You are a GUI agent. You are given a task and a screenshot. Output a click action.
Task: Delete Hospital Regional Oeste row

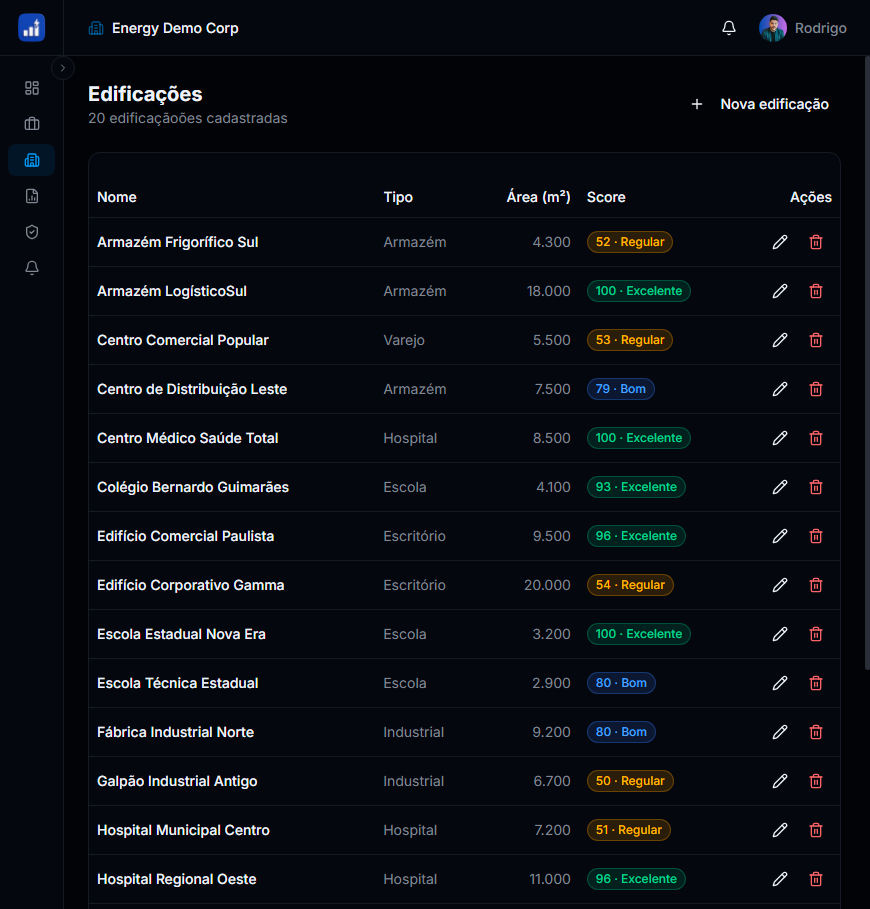click(816, 879)
